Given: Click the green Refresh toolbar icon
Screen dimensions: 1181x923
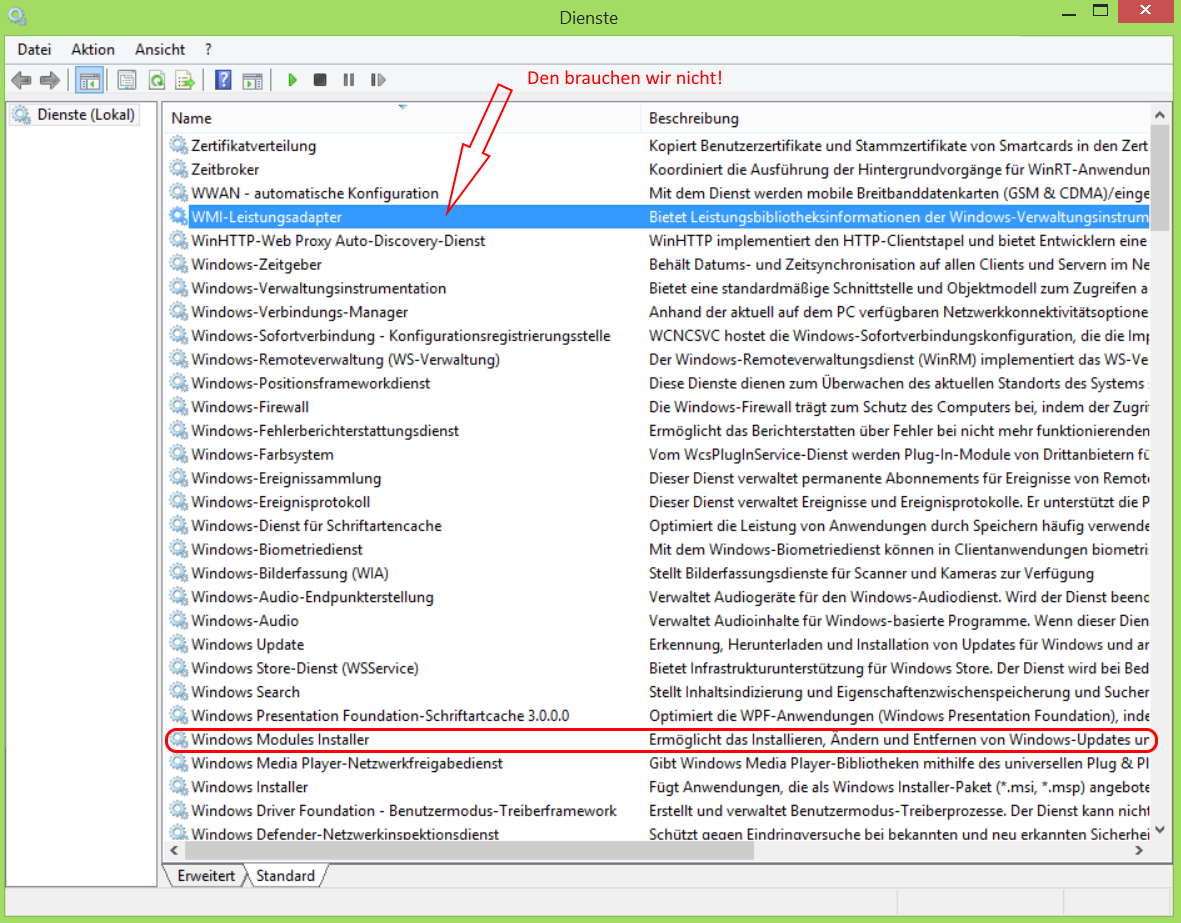Looking at the screenshot, I should tap(156, 80).
